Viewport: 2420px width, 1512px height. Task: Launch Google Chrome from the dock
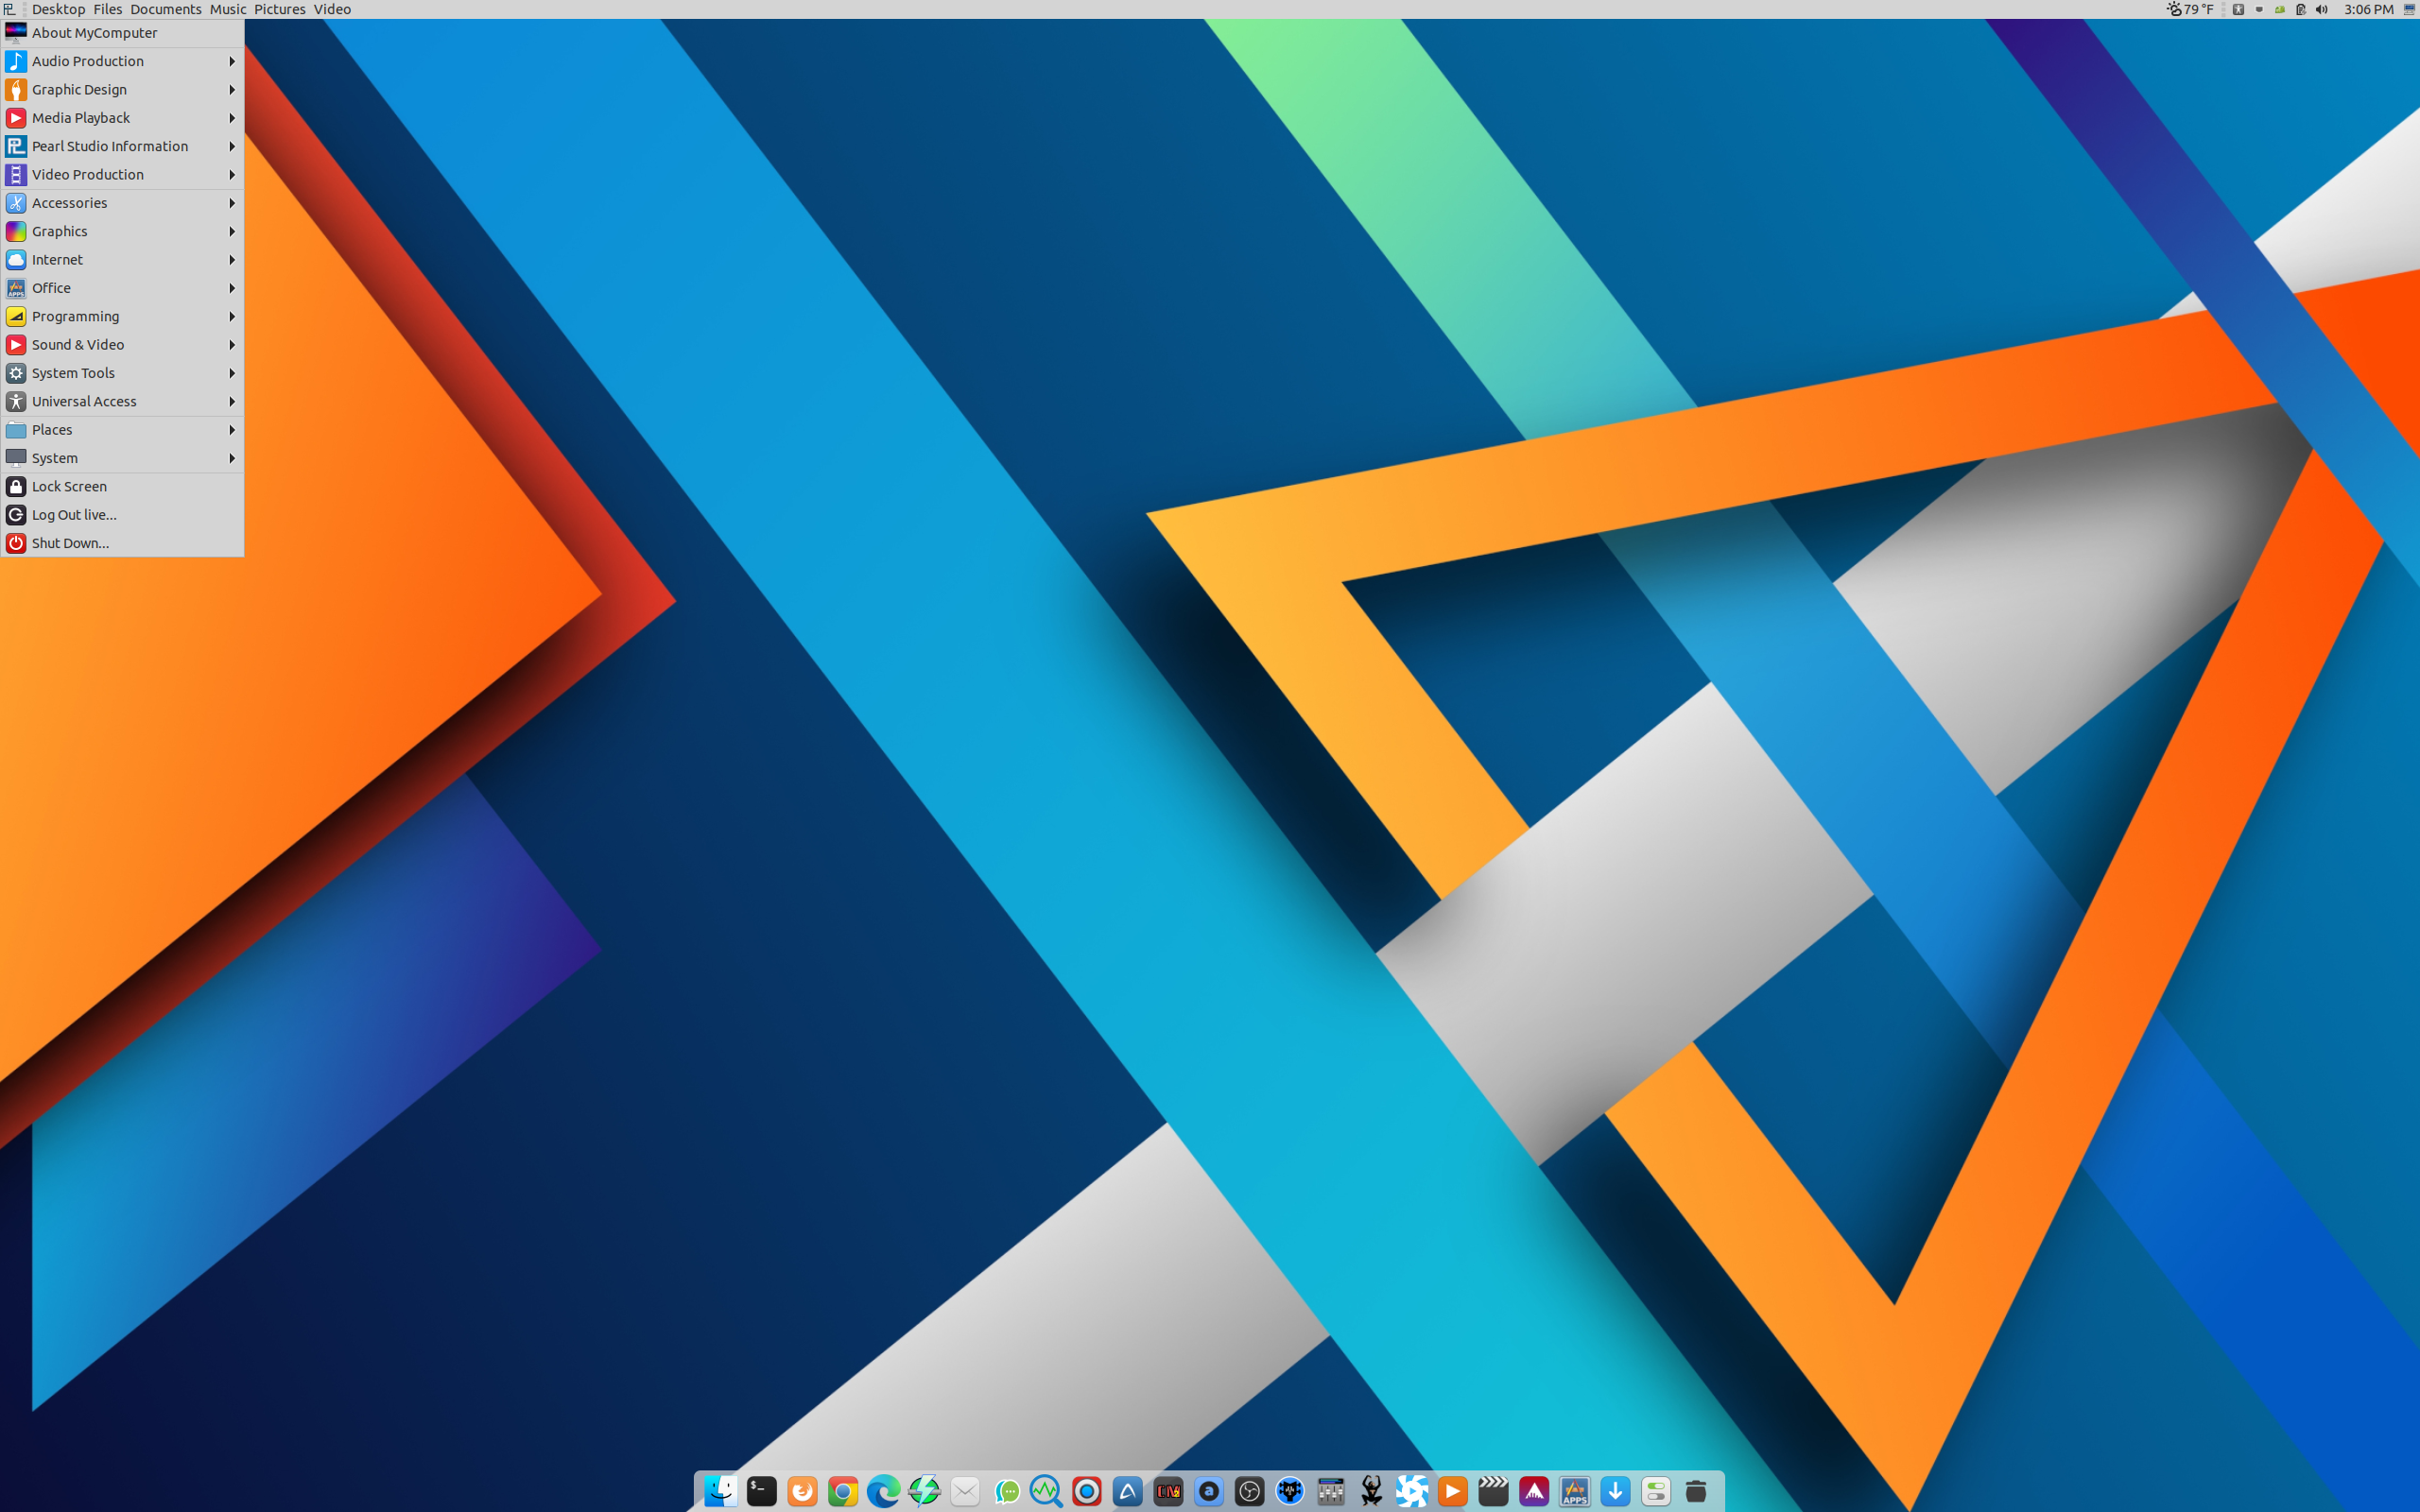tap(843, 1491)
